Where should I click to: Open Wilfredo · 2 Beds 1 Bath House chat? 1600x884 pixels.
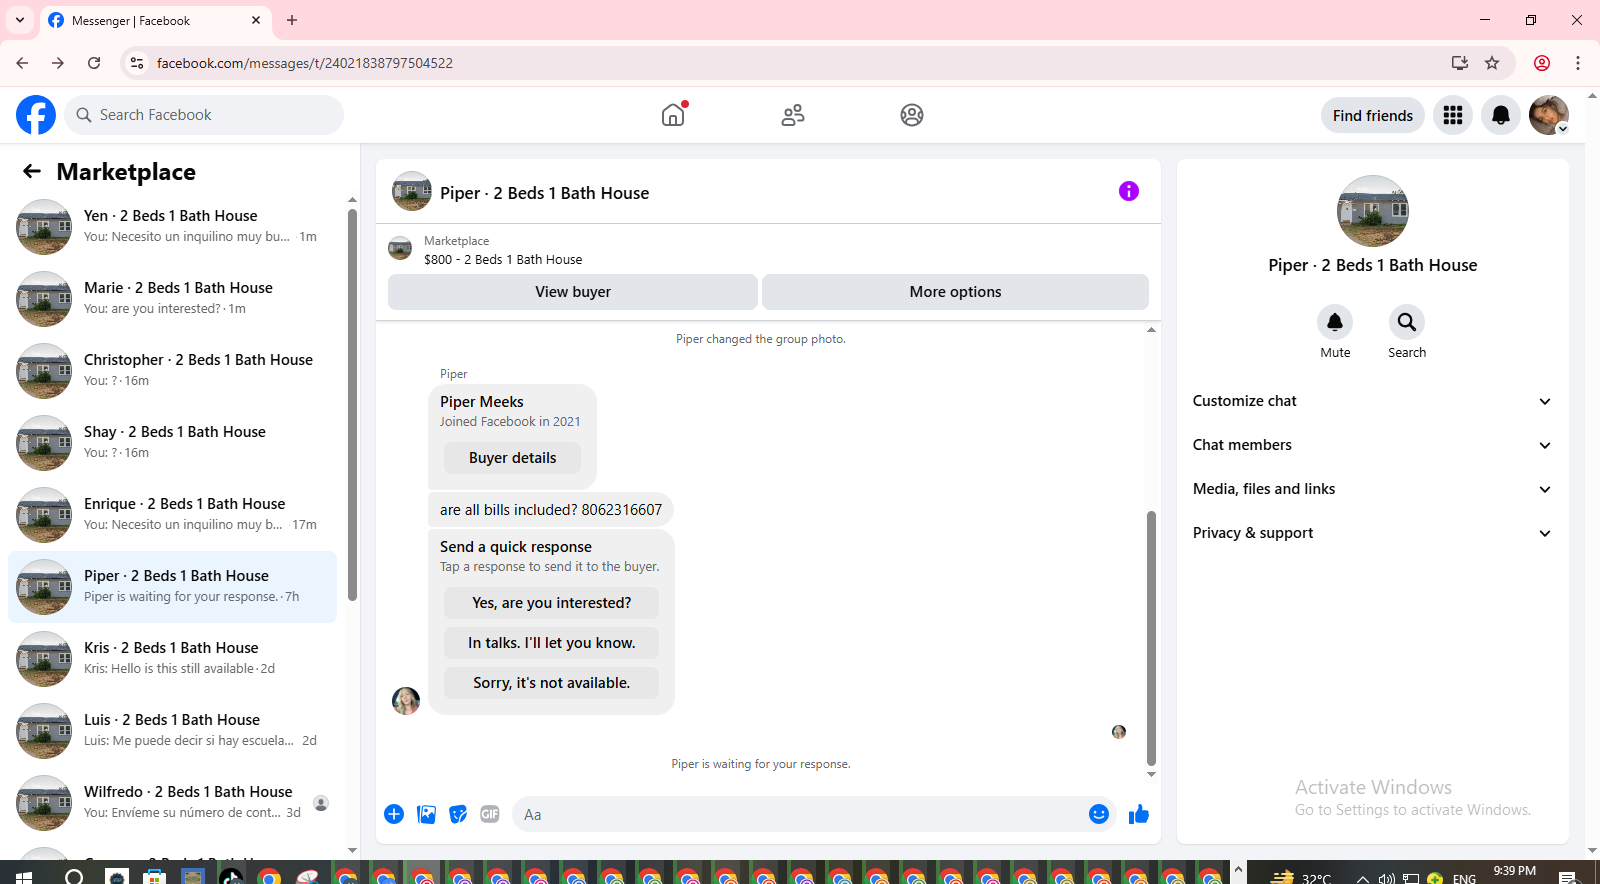click(x=172, y=803)
